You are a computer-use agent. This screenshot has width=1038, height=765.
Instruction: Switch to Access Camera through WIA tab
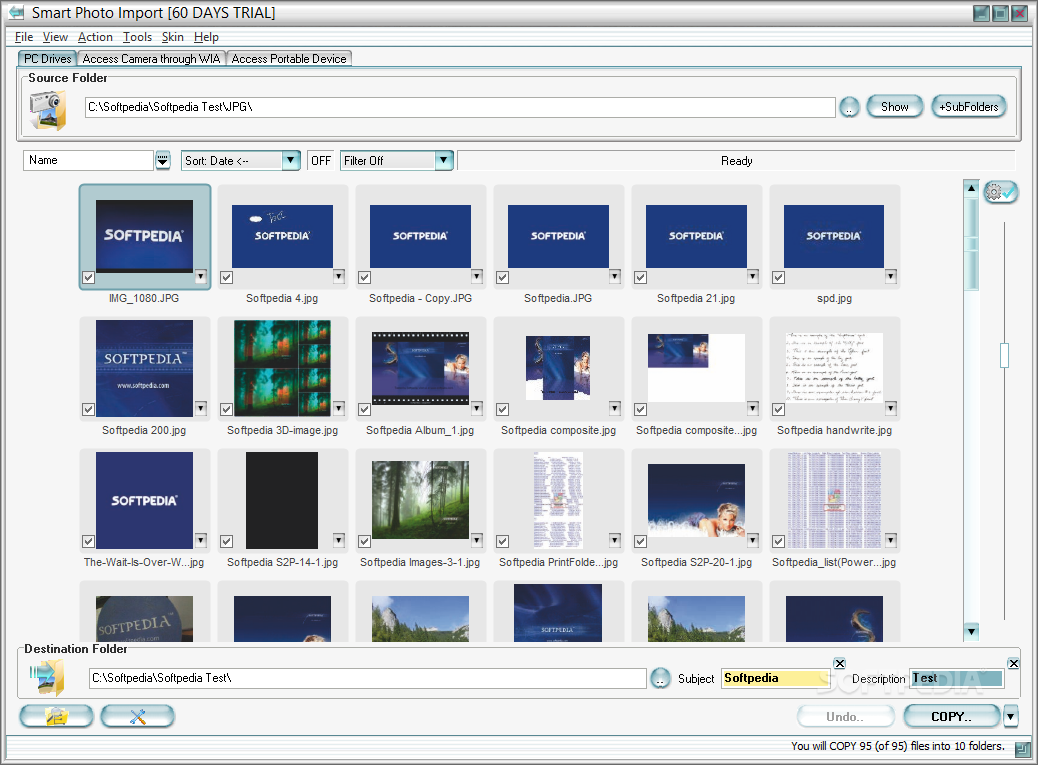click(x=152, y=59)
